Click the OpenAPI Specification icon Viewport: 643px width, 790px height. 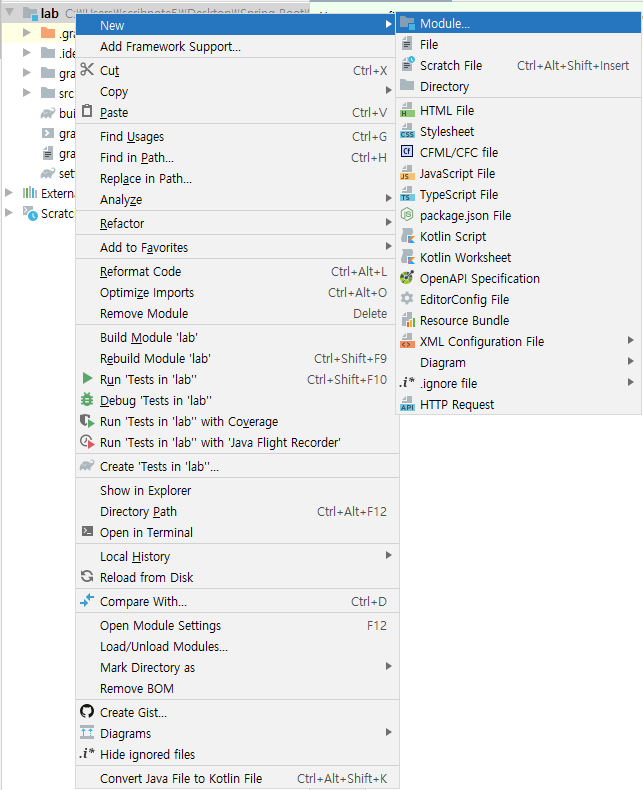click(x=407, y=279)
